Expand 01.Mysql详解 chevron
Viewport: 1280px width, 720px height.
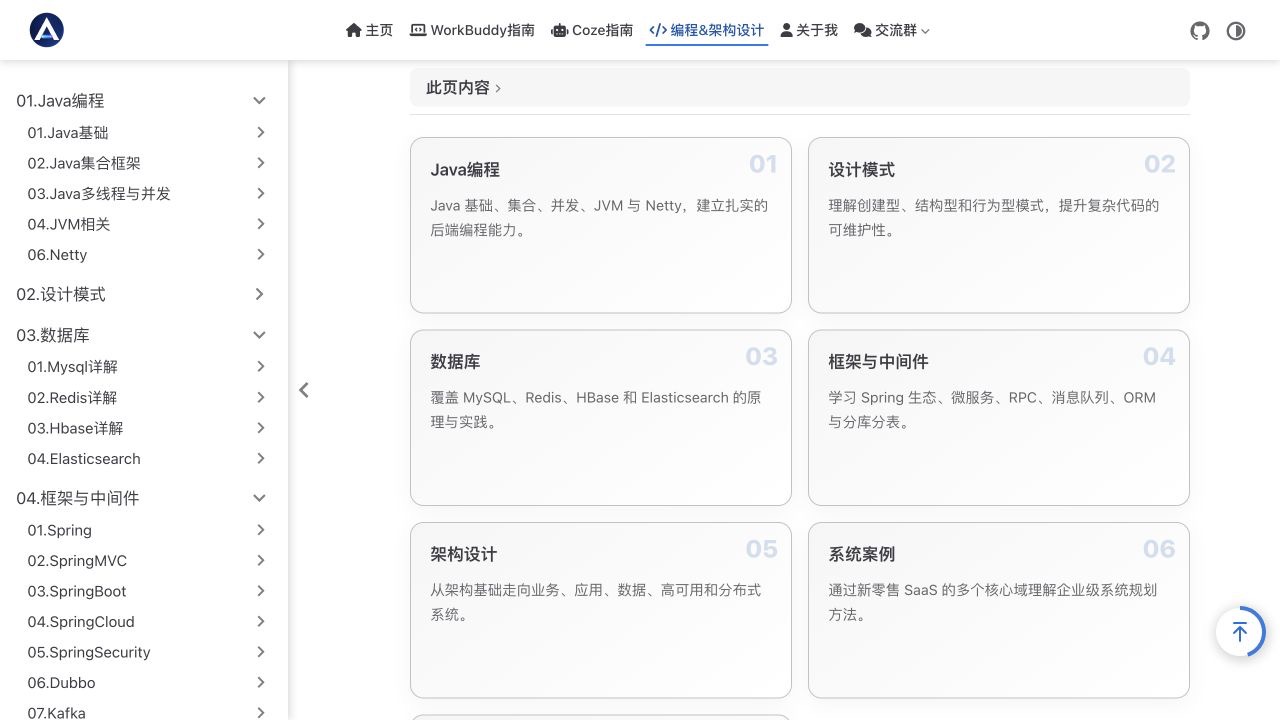click(x=260, y=367)
